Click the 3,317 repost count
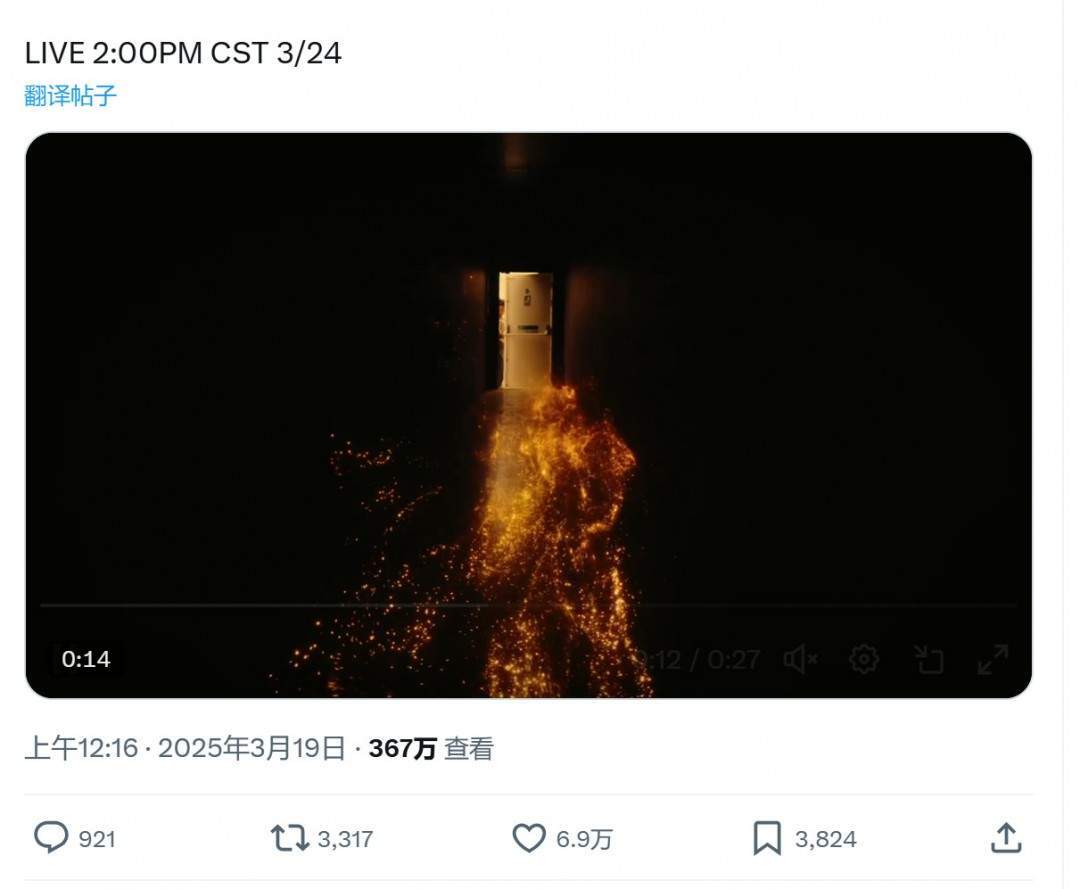The height and width of the screenshot is (889, 1080). click(345, 839)
